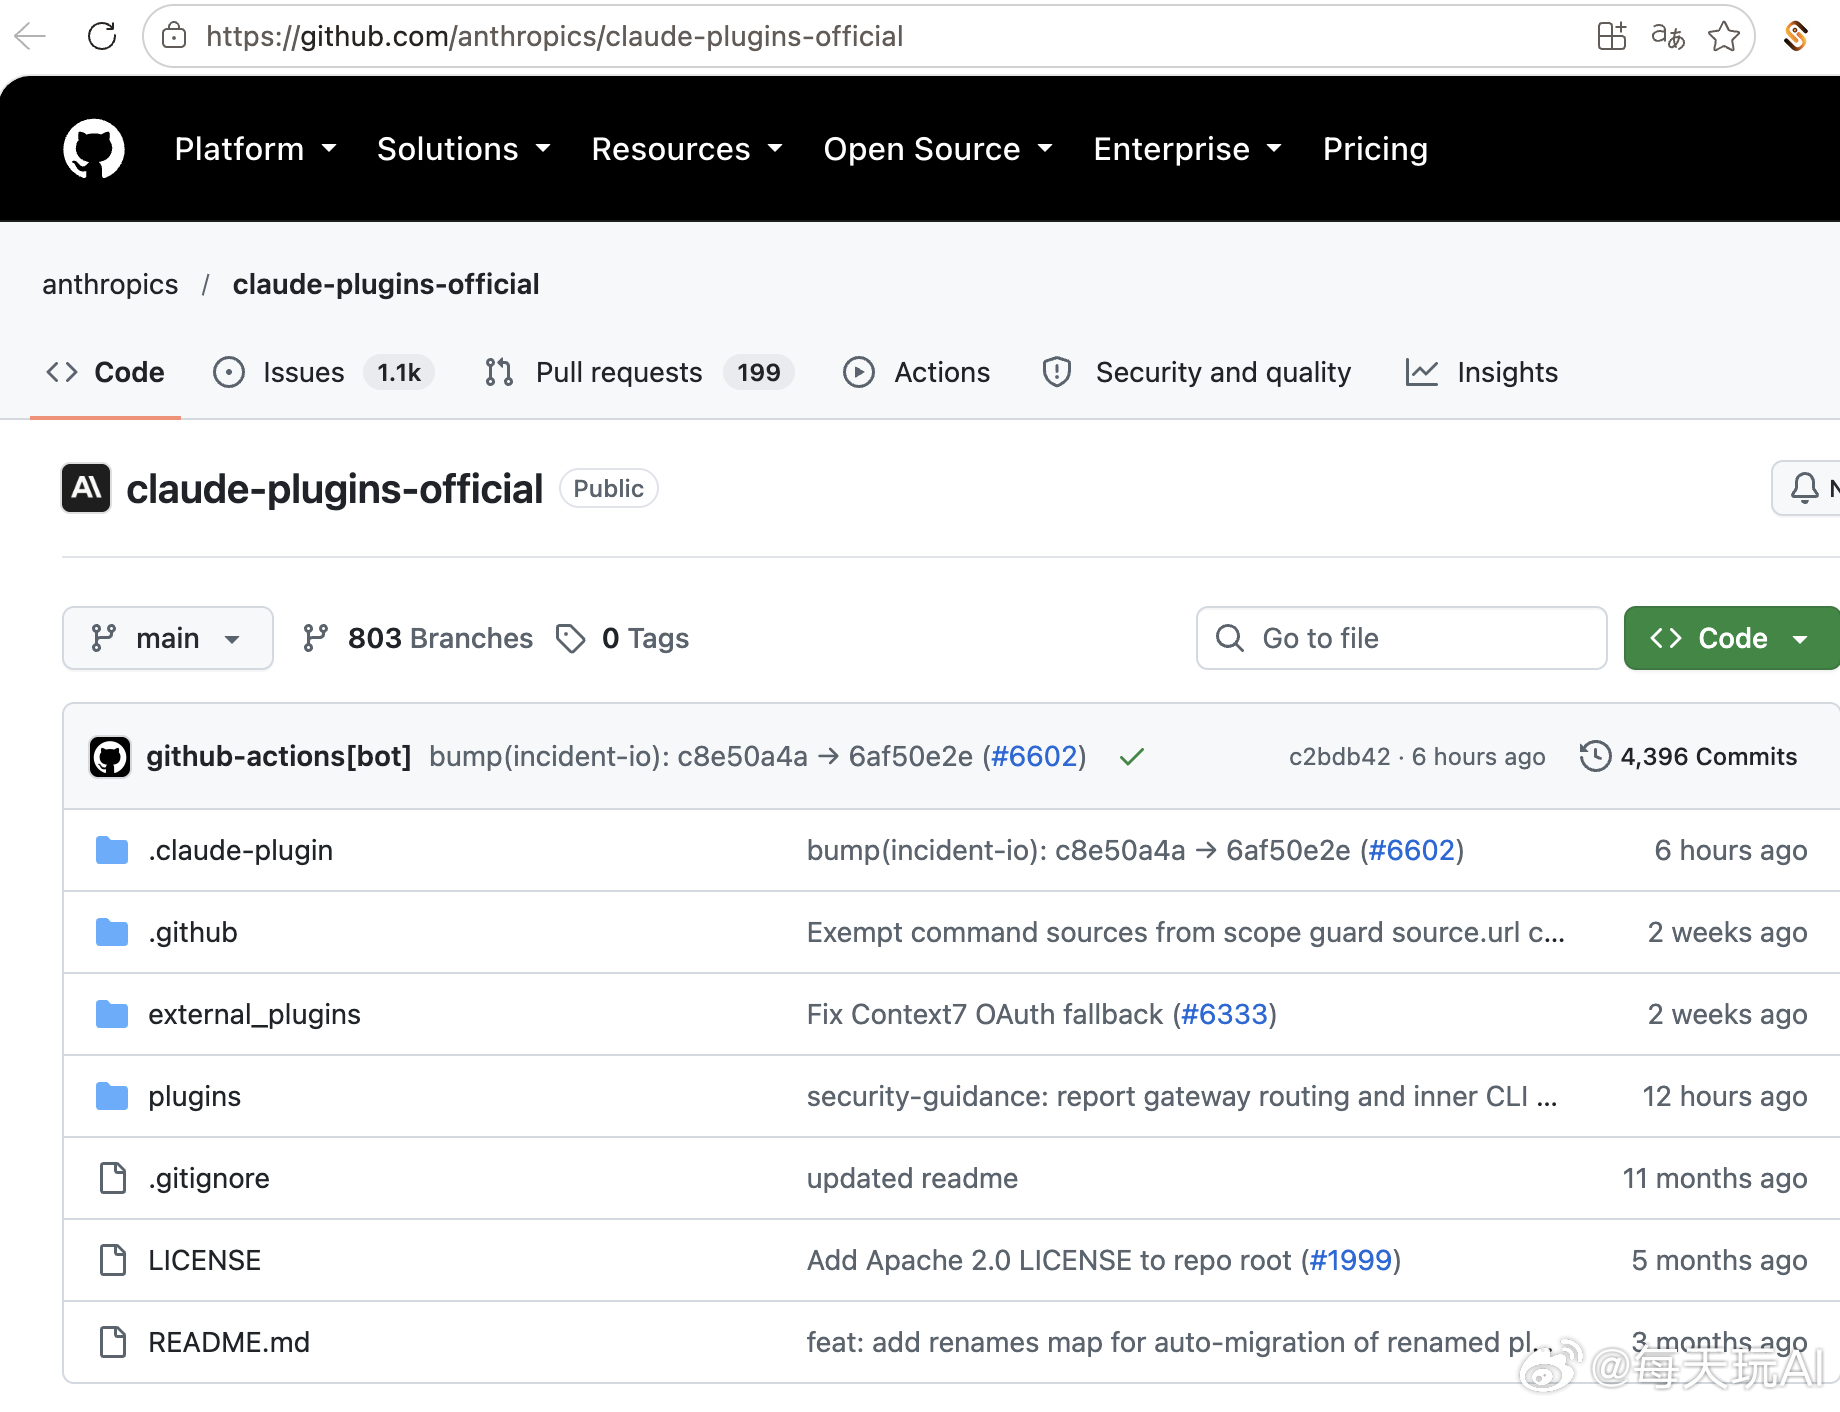The width and height of the screenshot is (1840, 1412).
Task: Click the tag icon beside 0 Tags
Action: click(x=570, y=638)
